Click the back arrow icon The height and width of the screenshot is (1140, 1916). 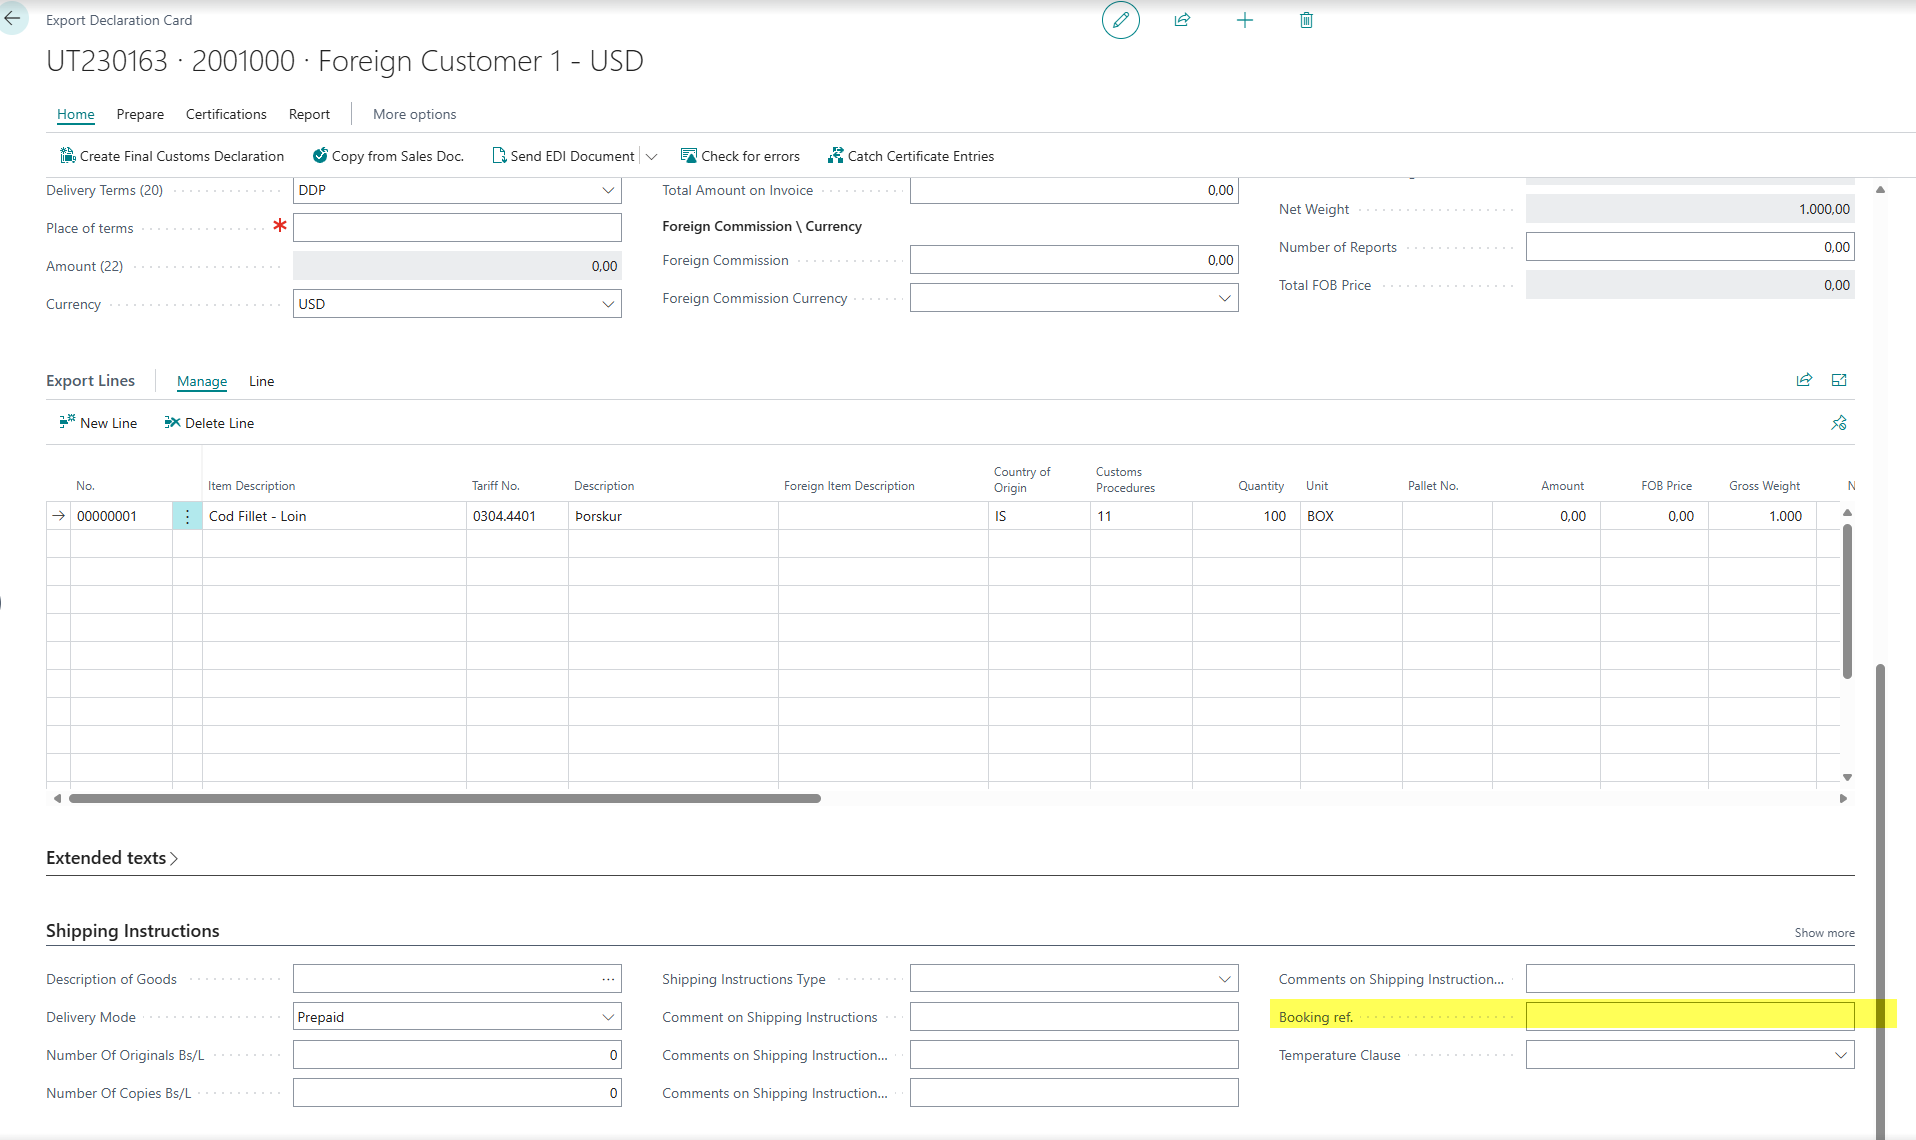click(x=13, y=18)
